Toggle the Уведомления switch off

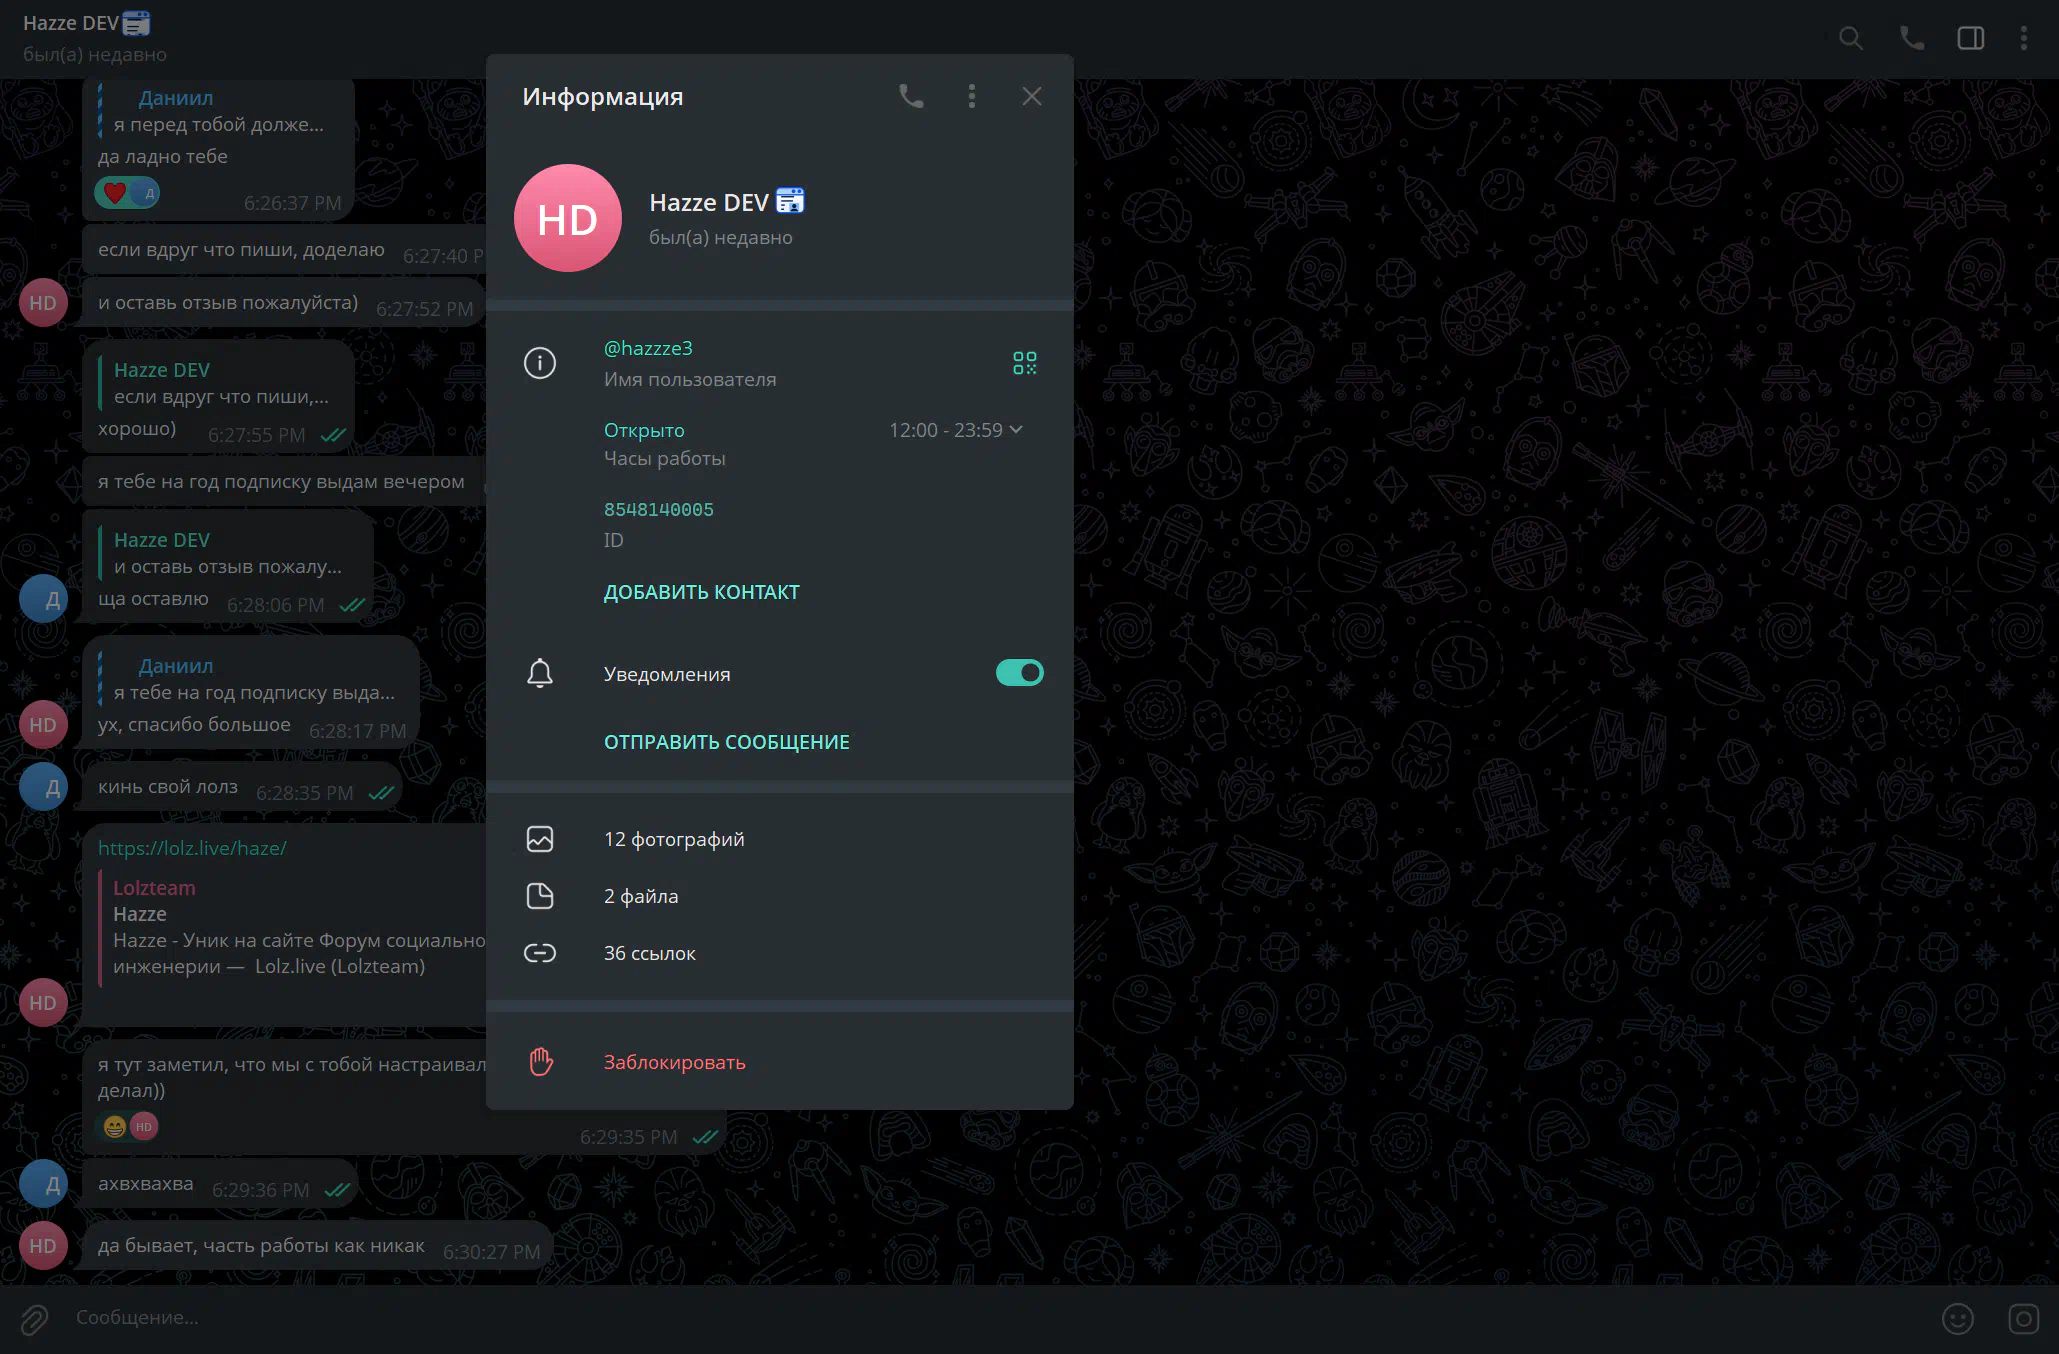(x=1019, y=673)
